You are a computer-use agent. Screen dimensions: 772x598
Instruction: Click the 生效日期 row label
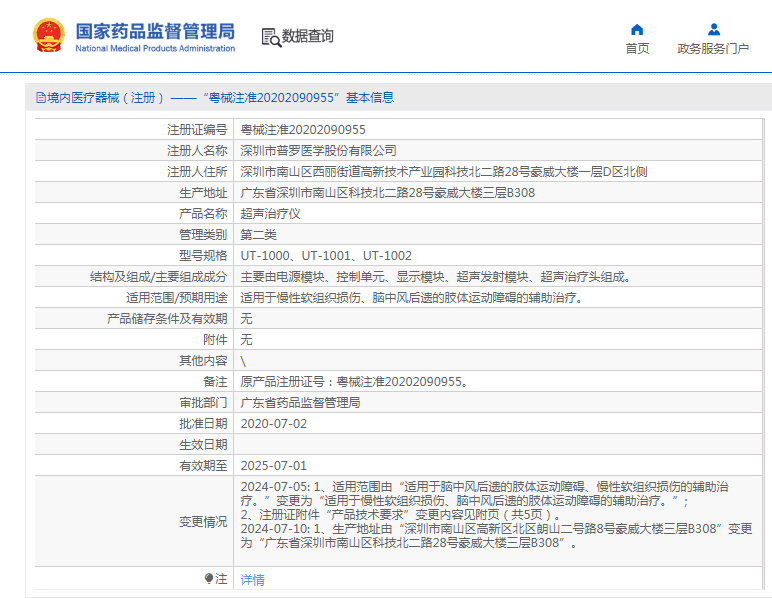click(203, 445)
